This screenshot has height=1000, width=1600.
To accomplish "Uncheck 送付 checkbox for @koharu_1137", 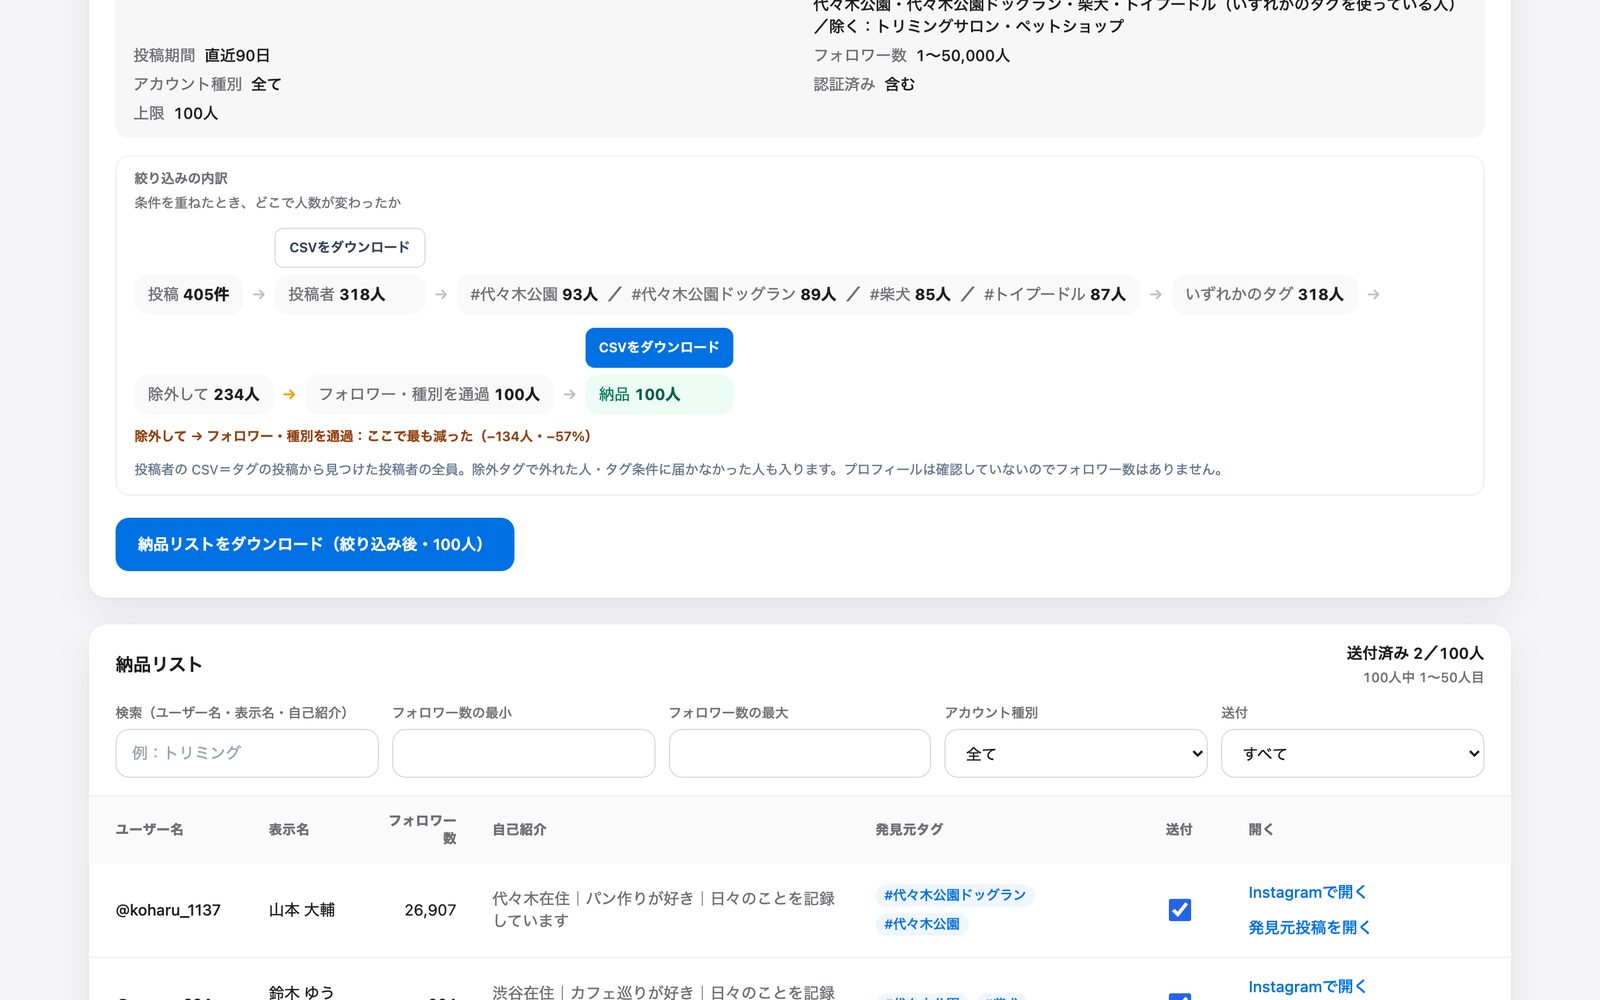I will click(x=1180, y=910).
